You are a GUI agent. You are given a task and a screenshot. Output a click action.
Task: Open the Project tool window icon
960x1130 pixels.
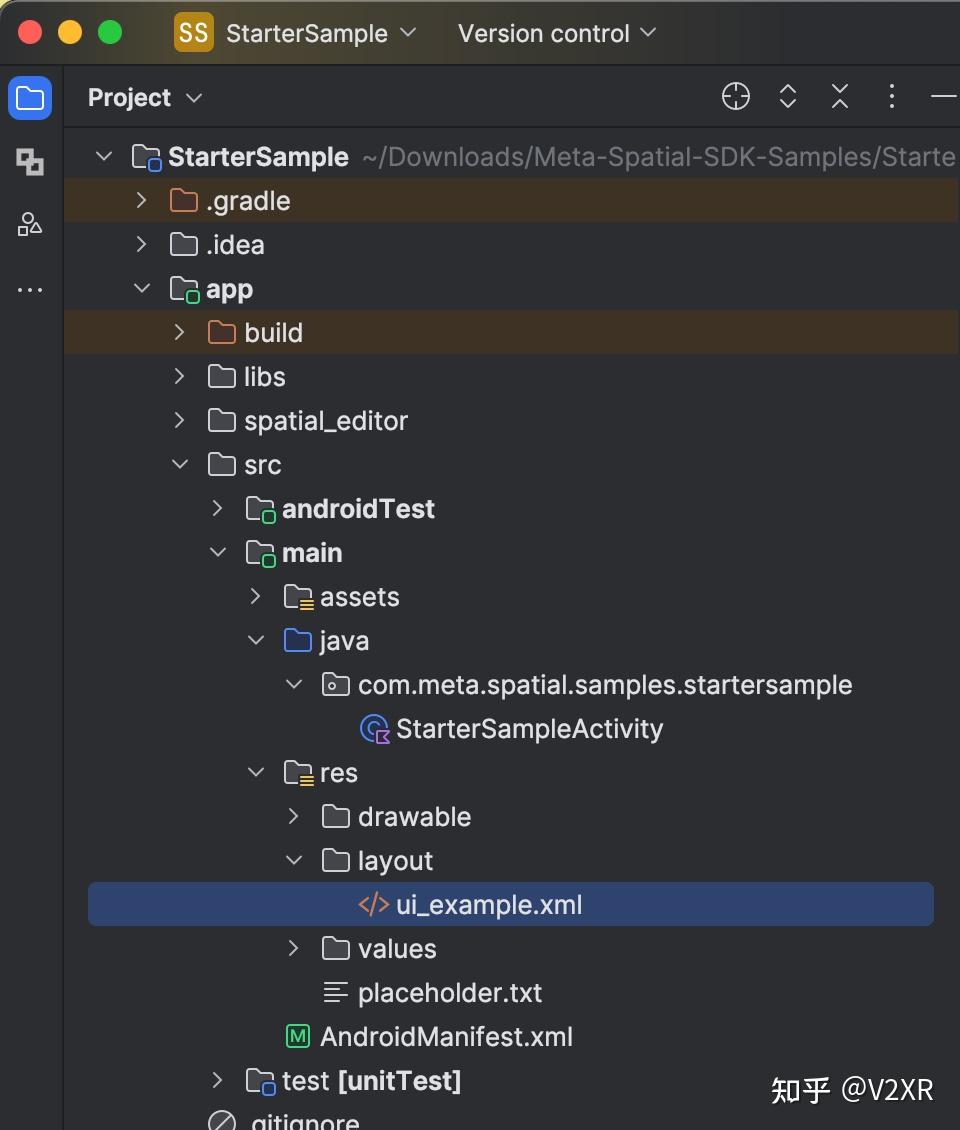click(x=30, y=97)
